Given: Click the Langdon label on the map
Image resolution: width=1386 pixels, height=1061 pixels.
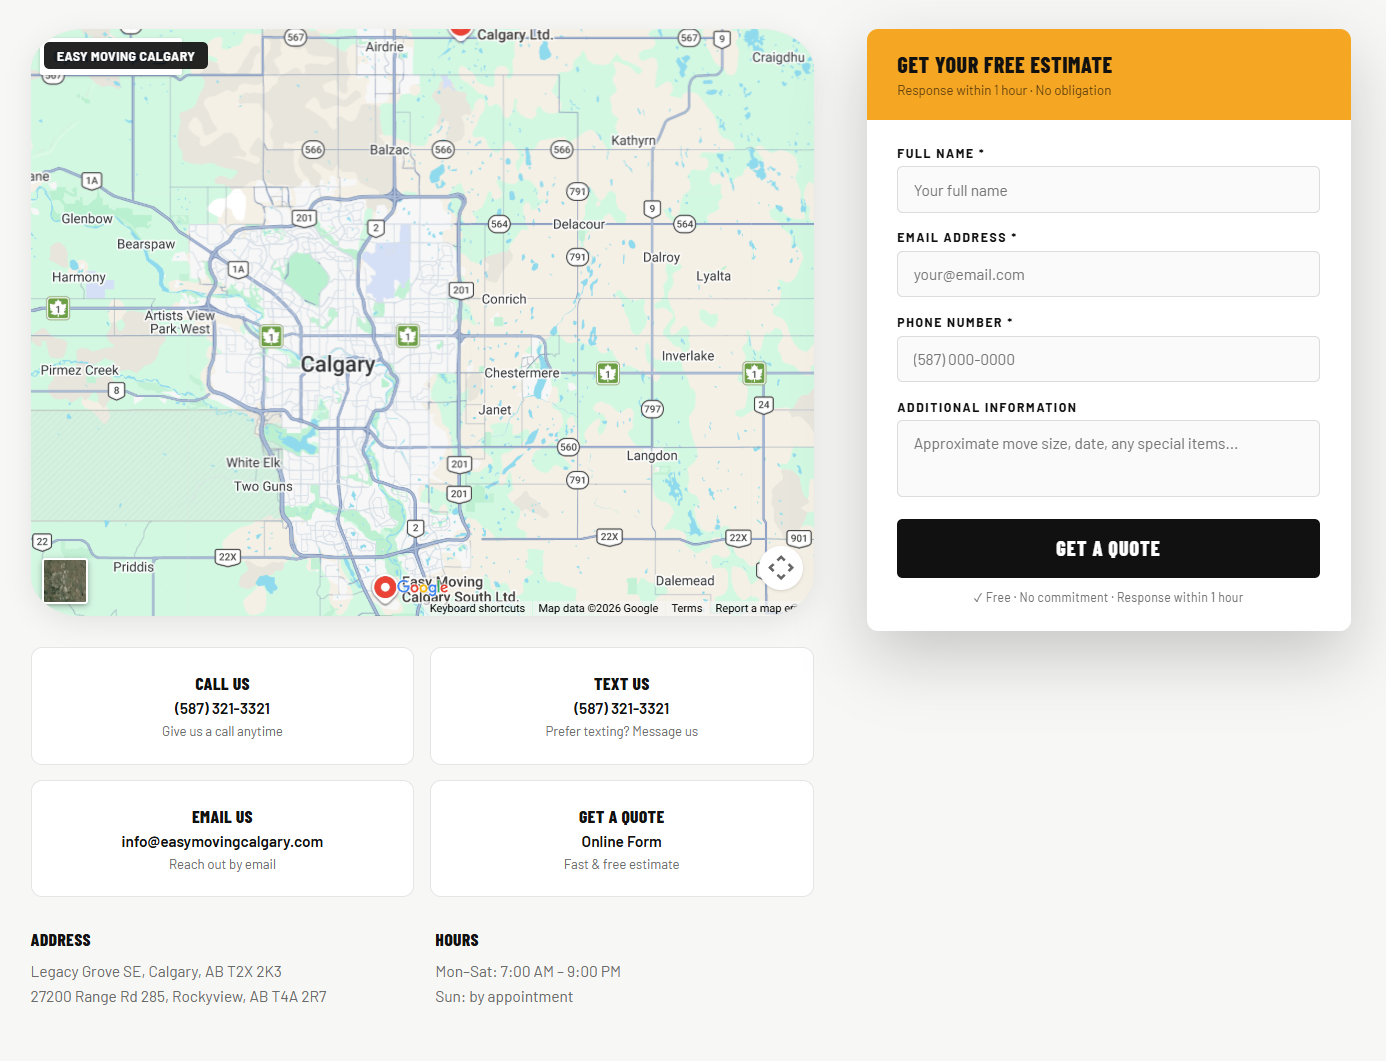Looking at the screenshot, I should [x=652, y=456].
